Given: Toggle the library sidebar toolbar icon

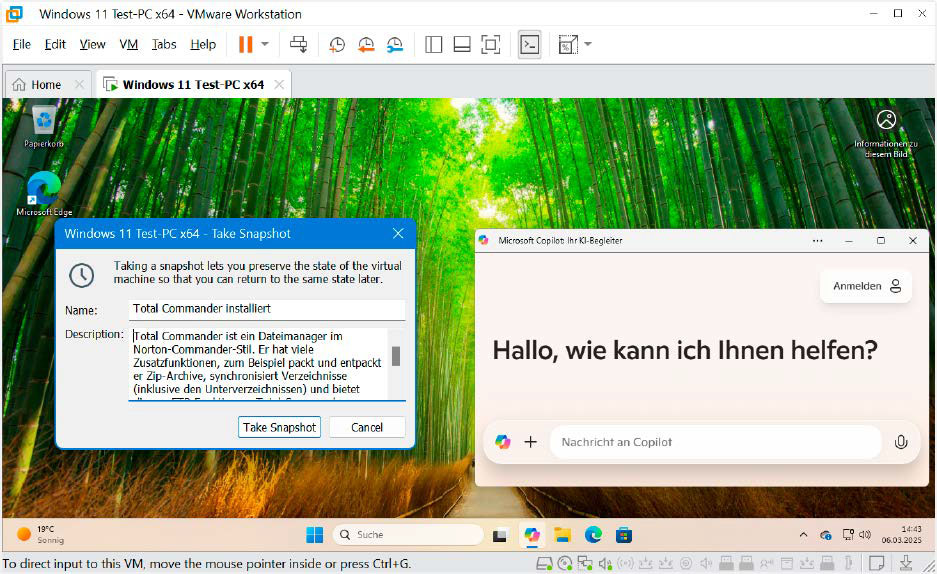Looking at the screenshot, I should 433,44.
